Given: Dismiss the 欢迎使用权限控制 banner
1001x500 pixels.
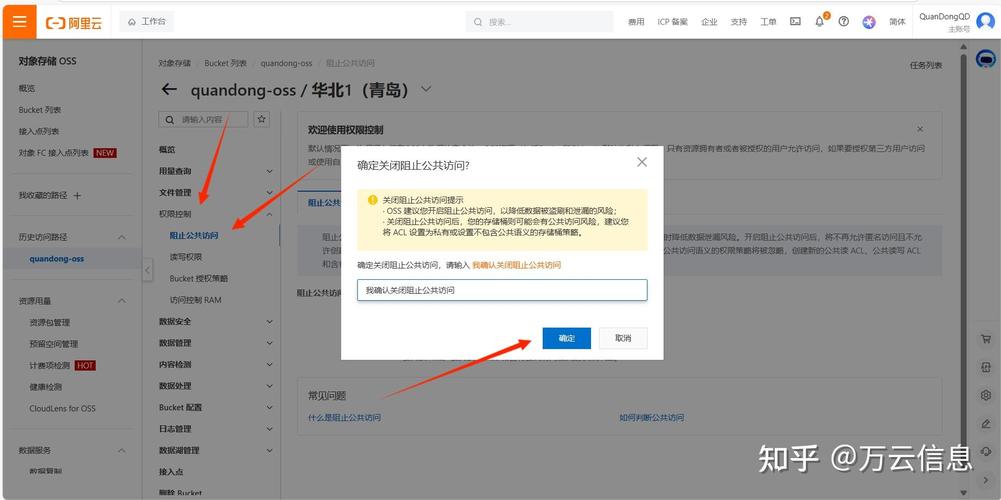Looking at the screenshot, I should (x=920, y=129).
